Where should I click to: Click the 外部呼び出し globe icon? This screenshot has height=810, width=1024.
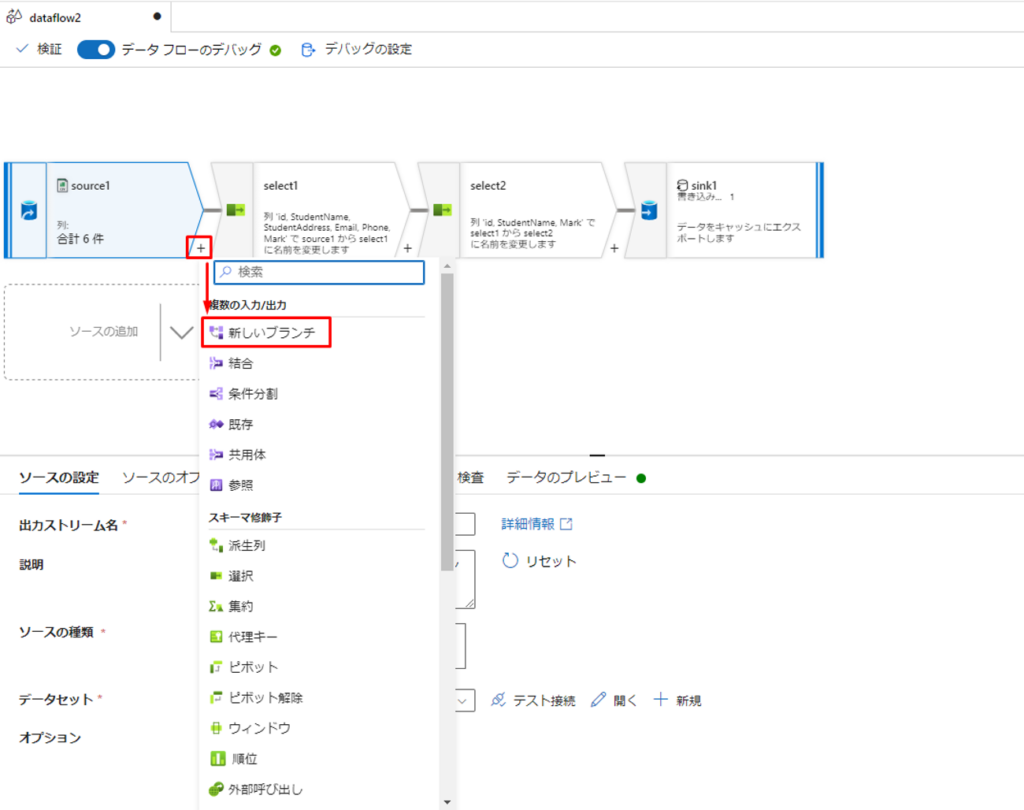coord(216,789)
